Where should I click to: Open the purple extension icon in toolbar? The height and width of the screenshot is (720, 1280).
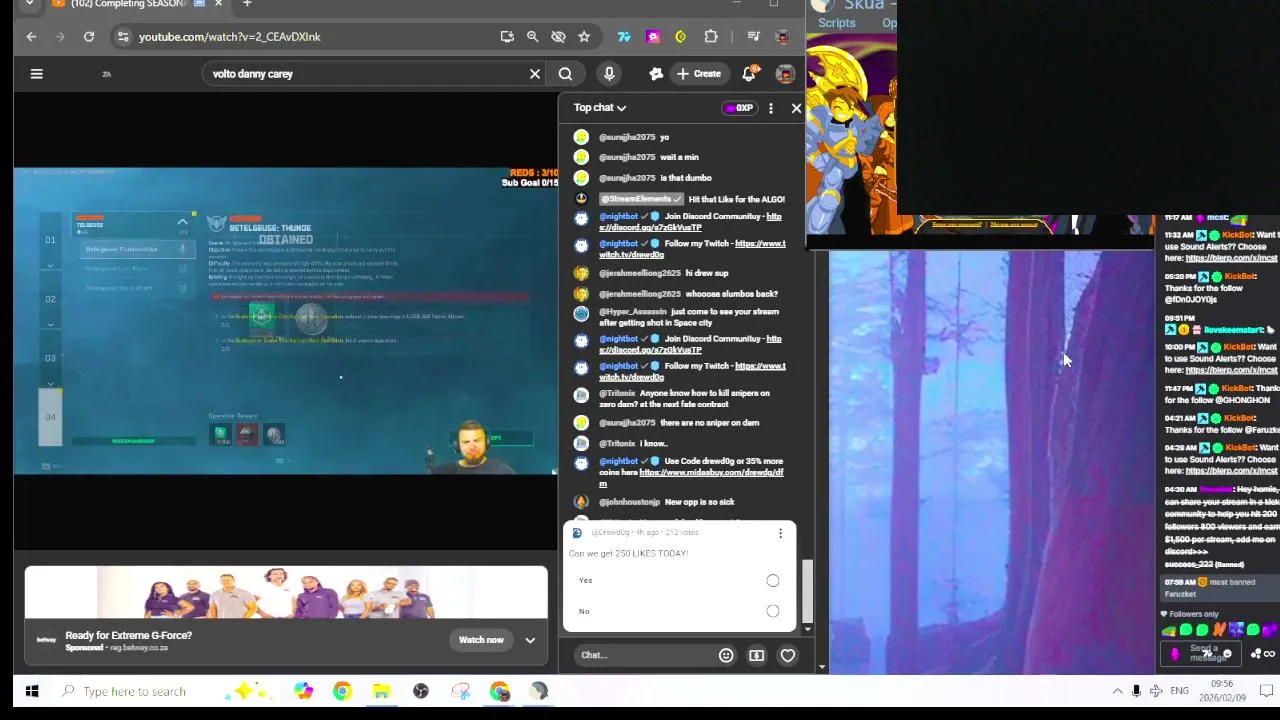tap(653, 37)
